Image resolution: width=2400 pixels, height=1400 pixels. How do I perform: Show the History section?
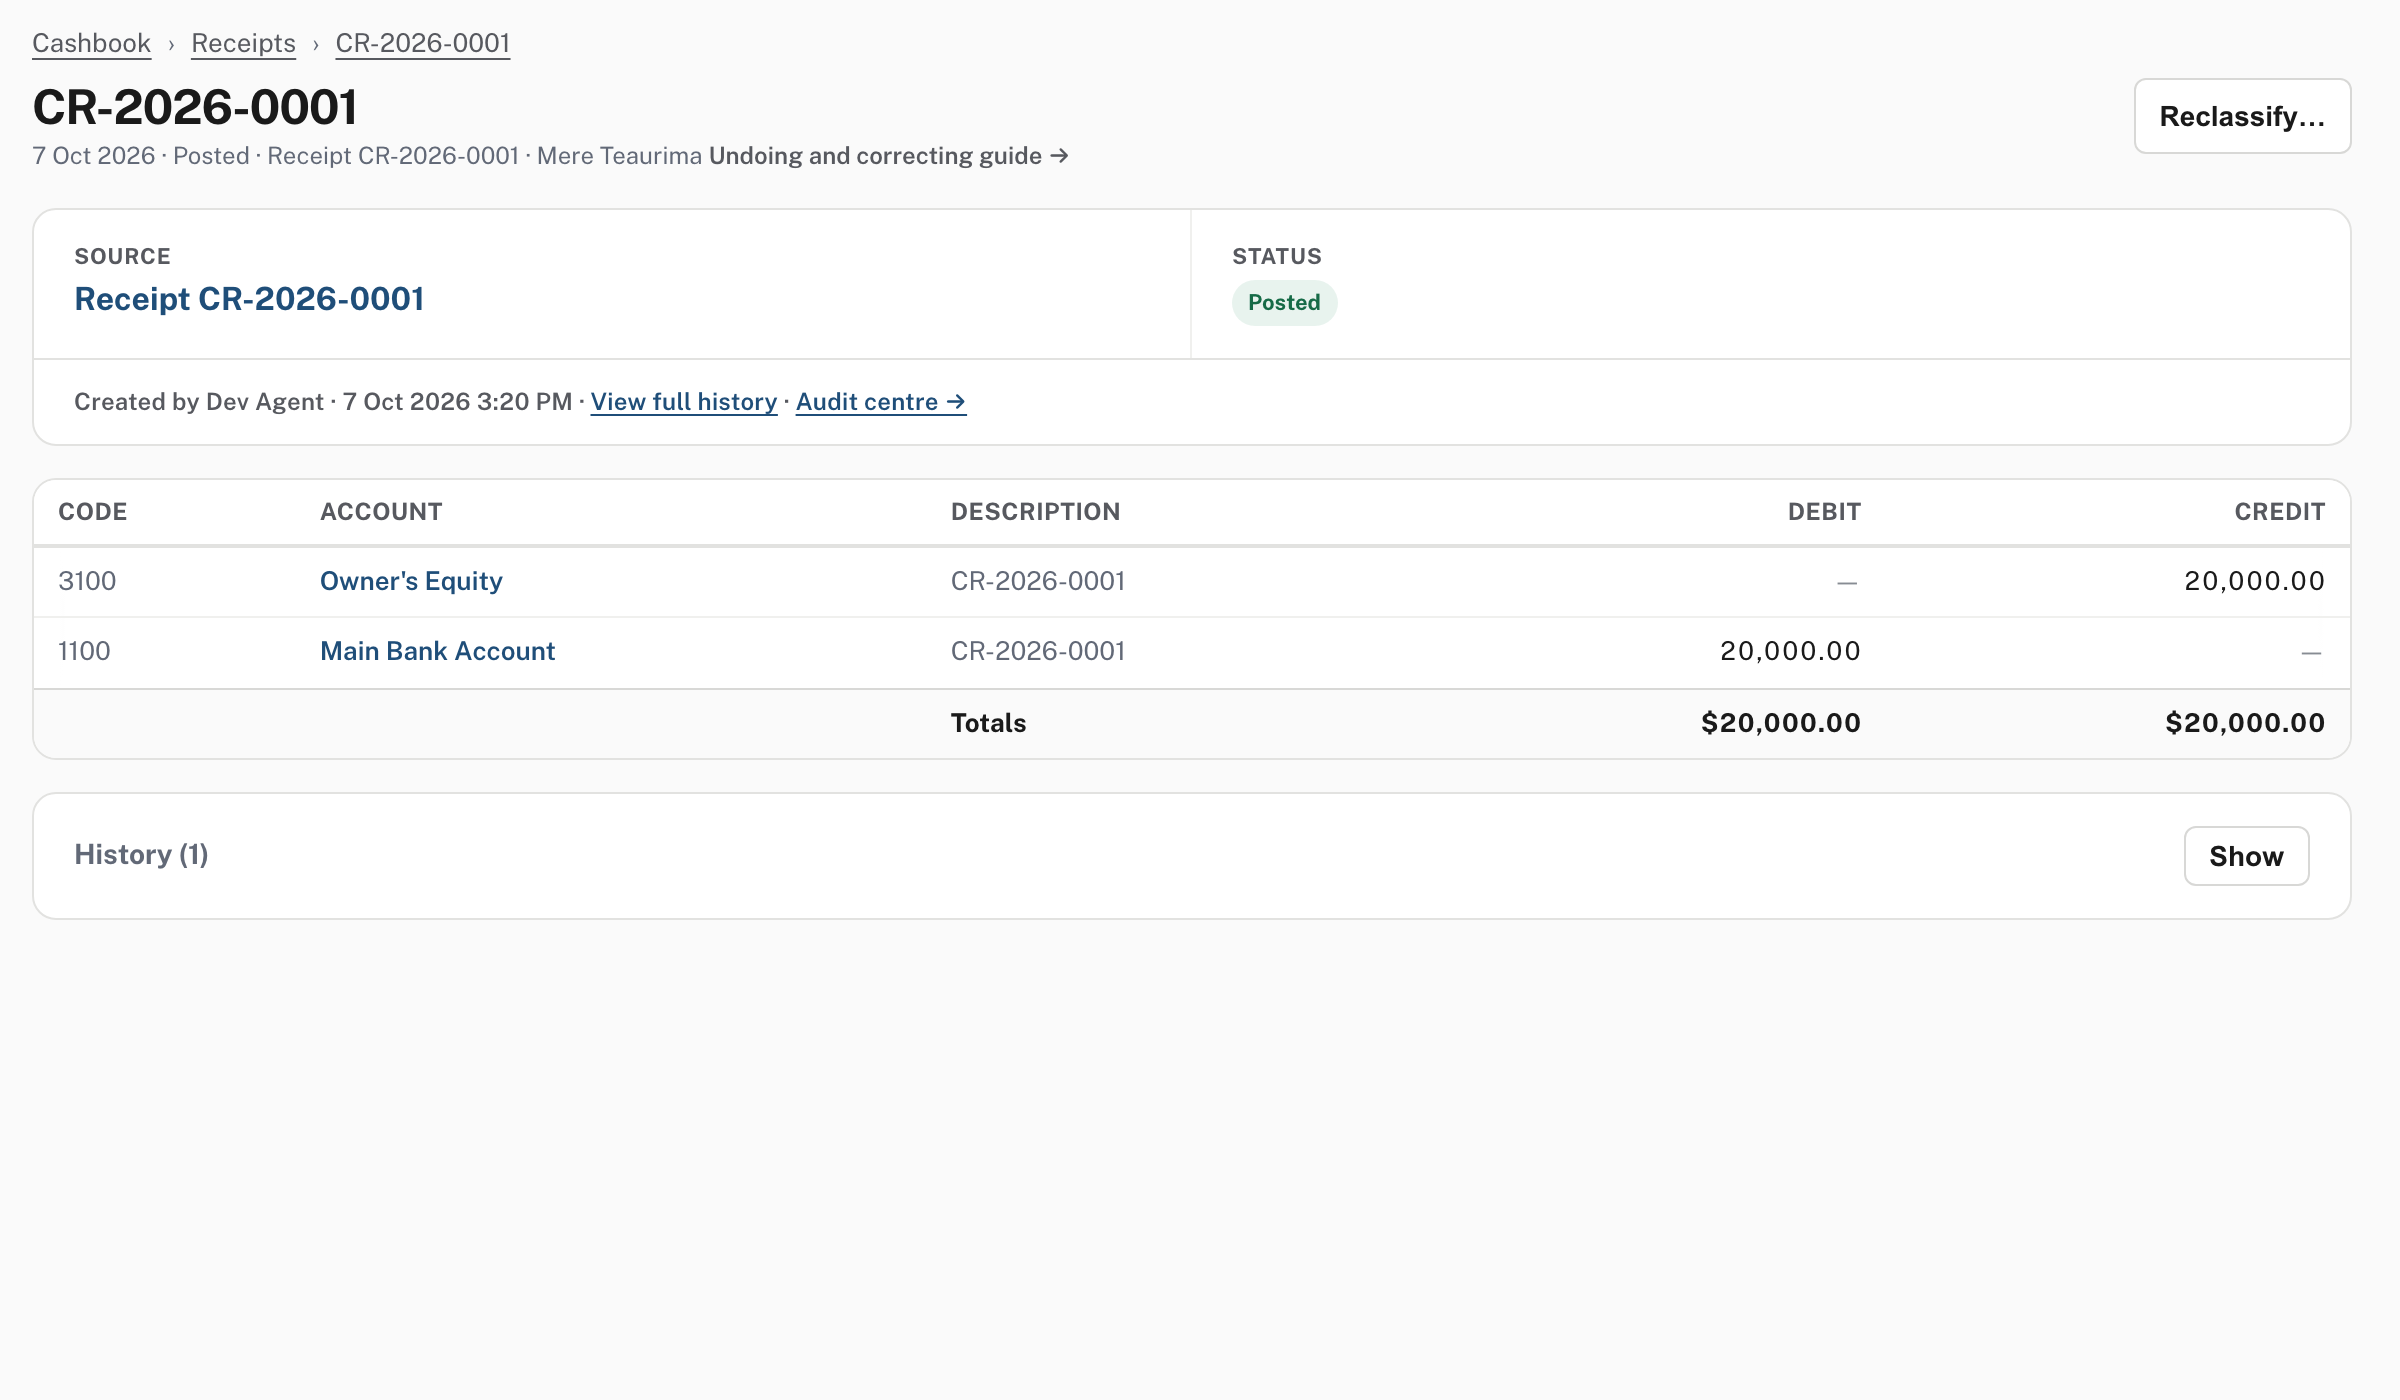[2246, 856]
